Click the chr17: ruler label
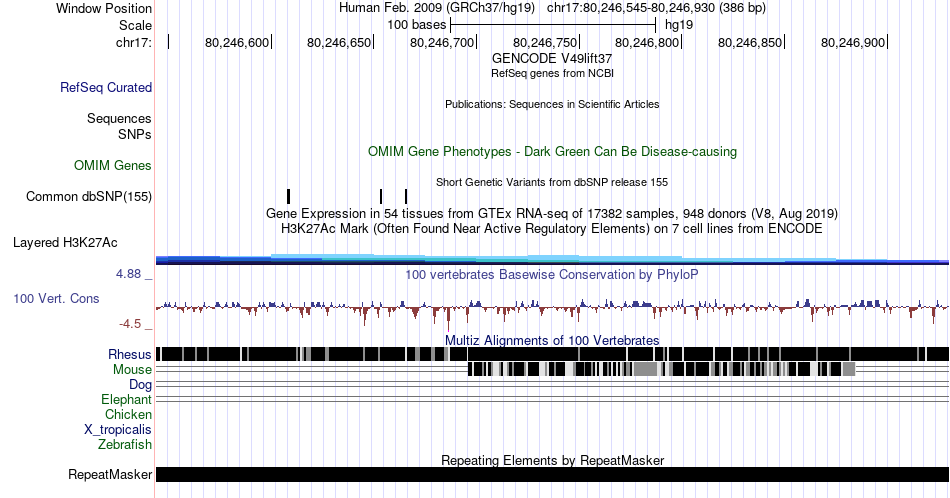The image size is (950, 498). pyautogui.click(x=134, y=42)
